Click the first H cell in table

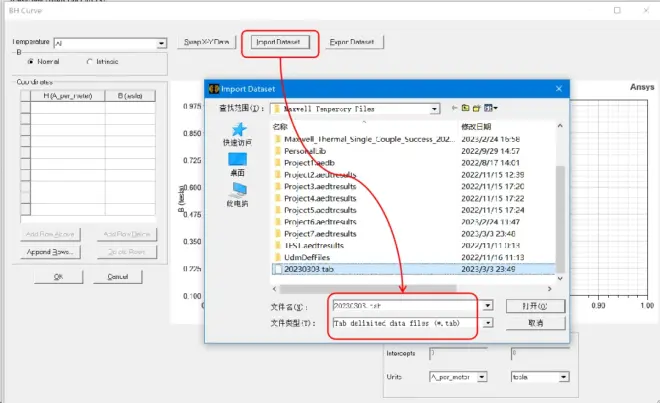tap(68, 108)
